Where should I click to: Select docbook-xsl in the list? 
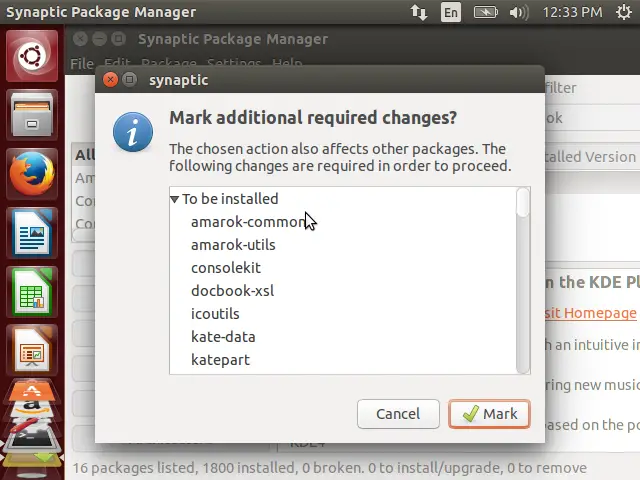pyautogui.click(x=232, y=291)
